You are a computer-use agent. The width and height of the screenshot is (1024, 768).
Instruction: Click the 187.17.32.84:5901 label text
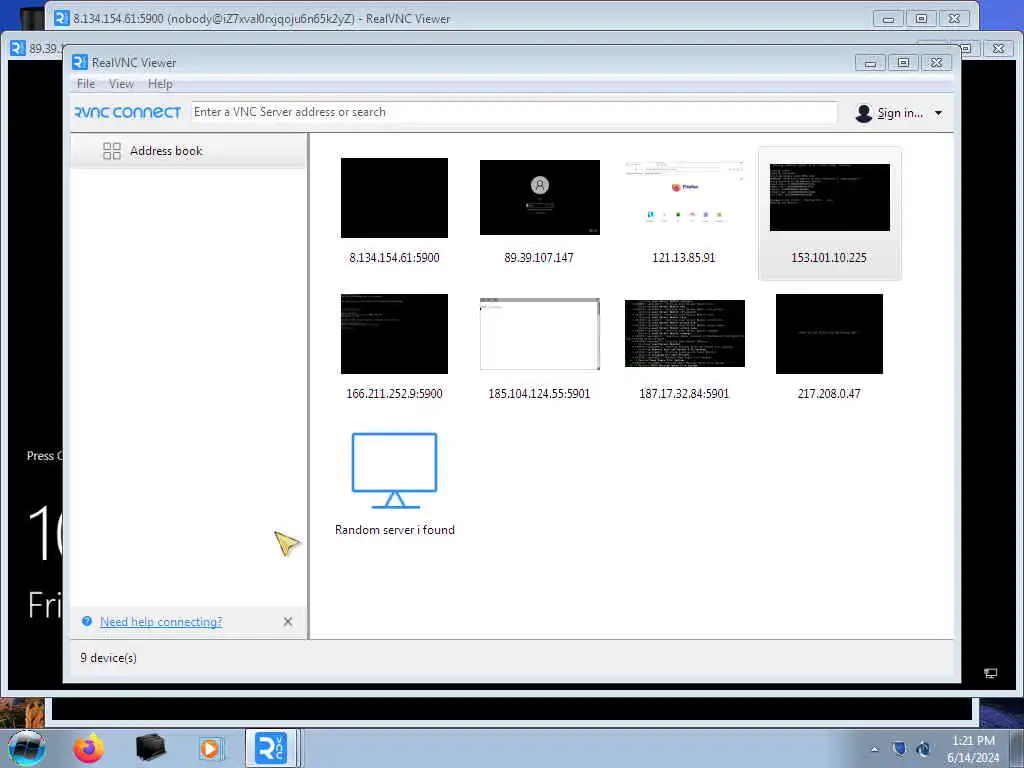(x=684, y=393)
